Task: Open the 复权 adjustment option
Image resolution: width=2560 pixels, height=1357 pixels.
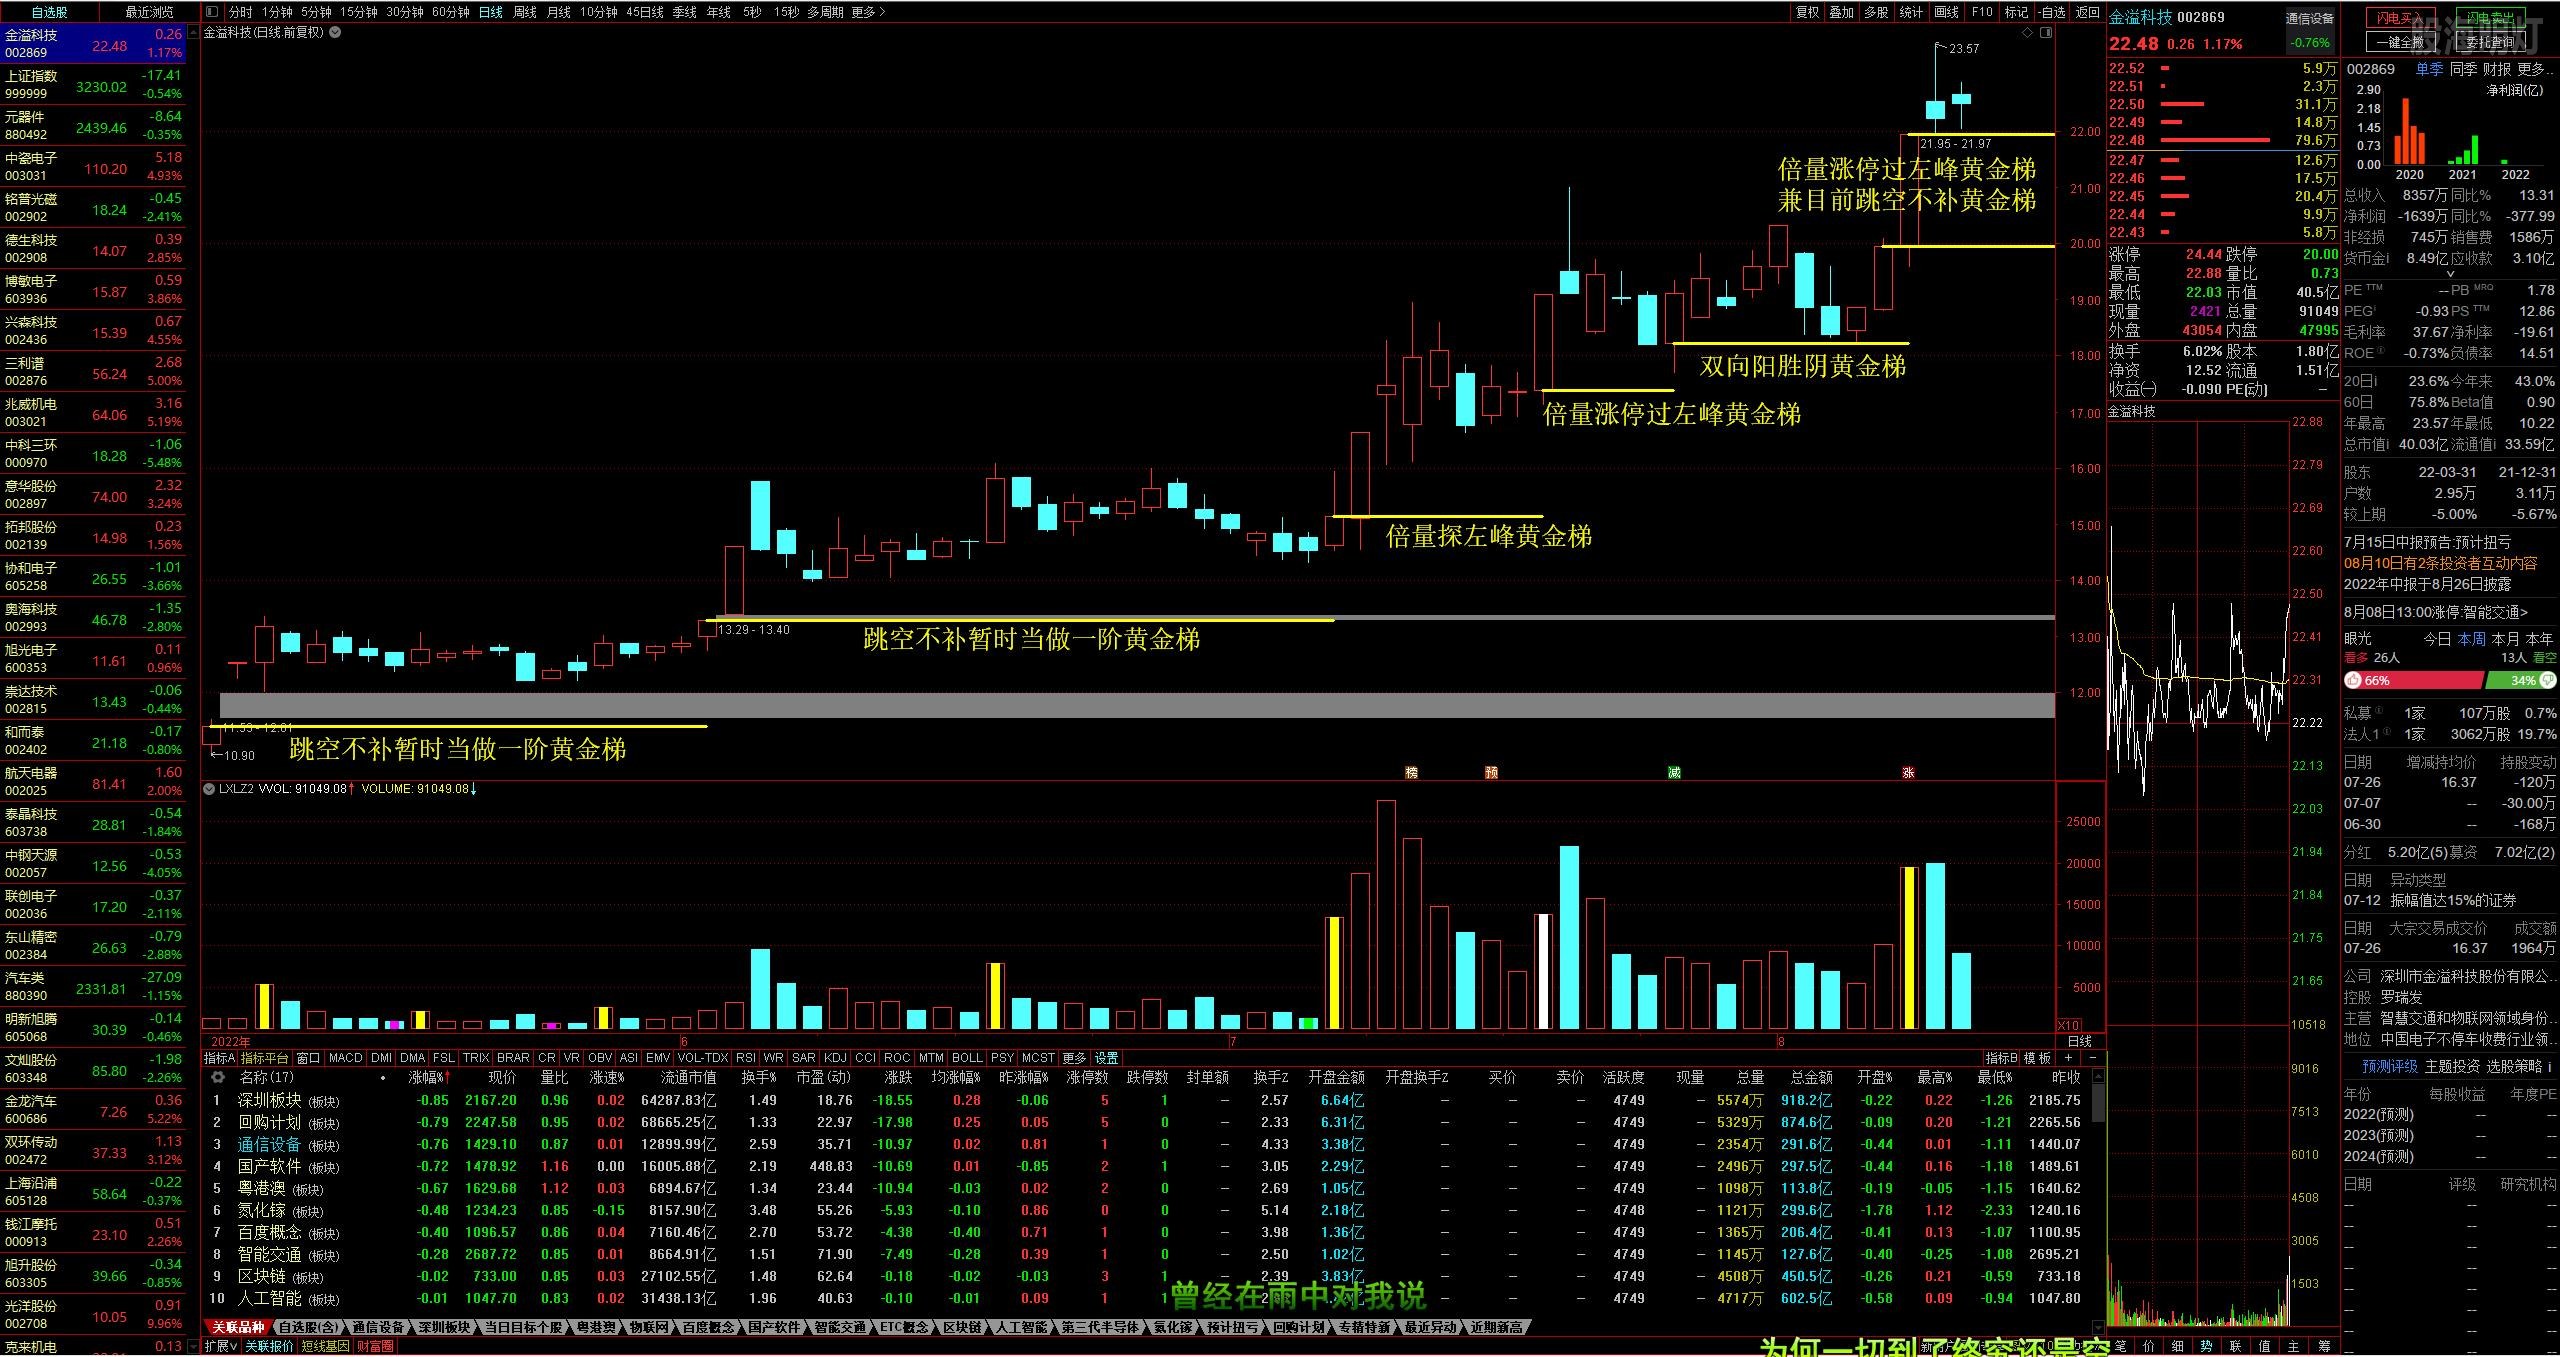Action: 1807,12
